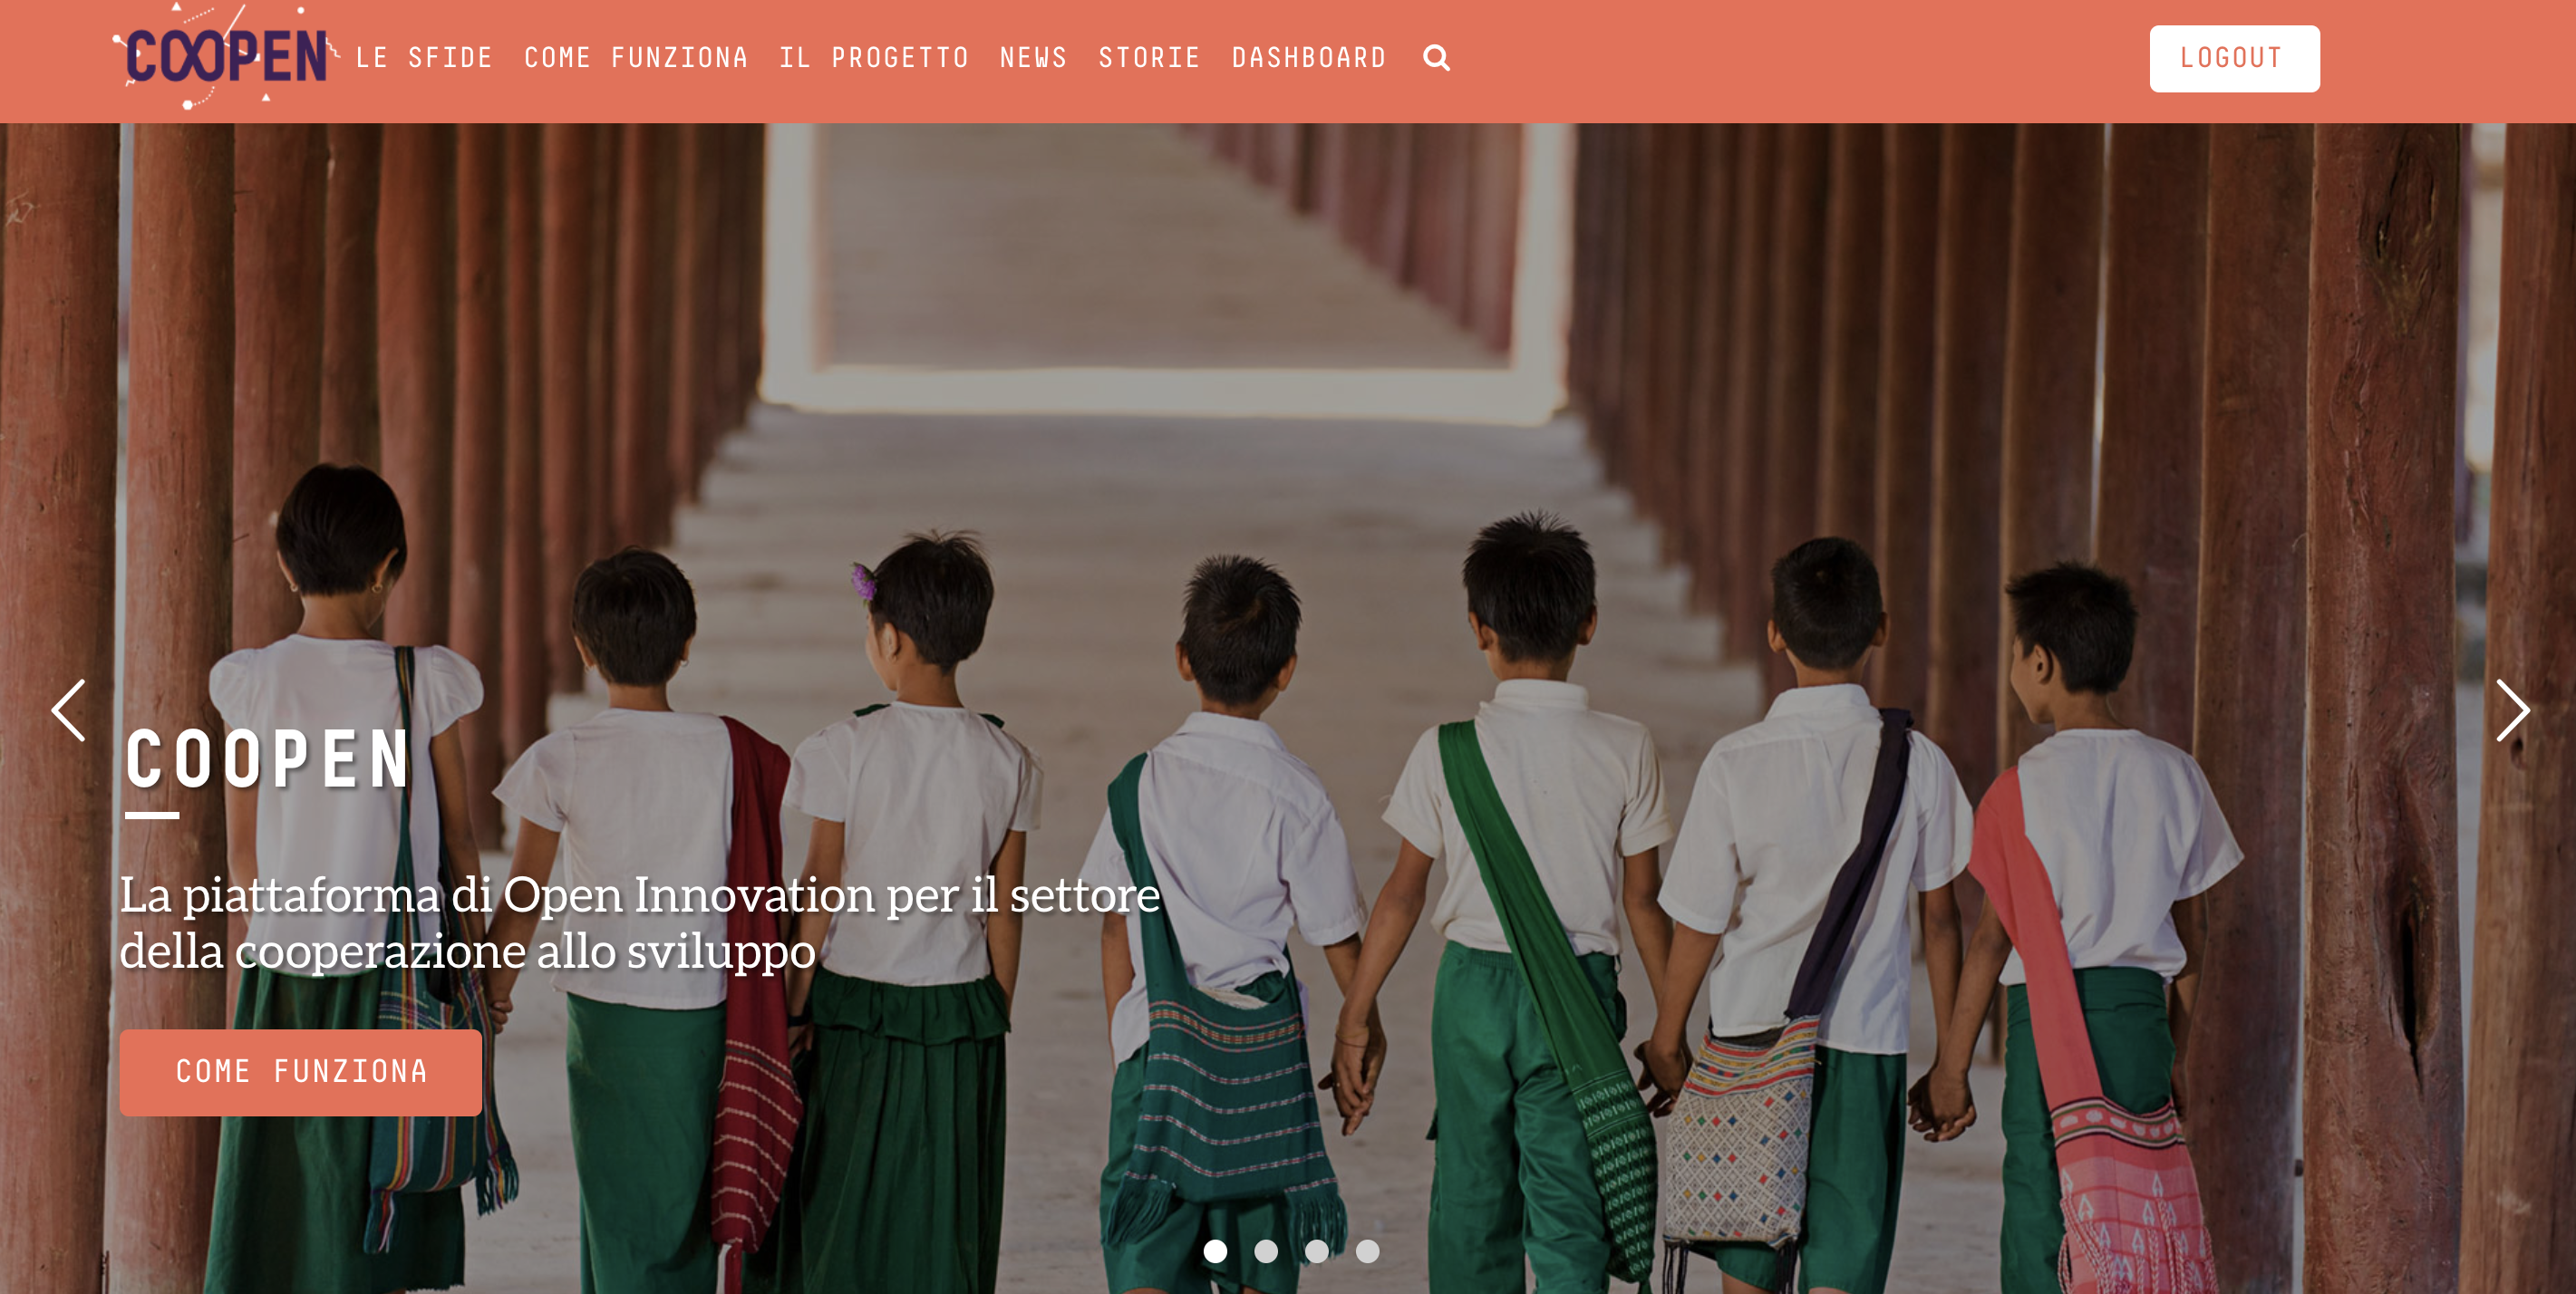Click the Open Innovation tagline text

click(x=640, y=922)
